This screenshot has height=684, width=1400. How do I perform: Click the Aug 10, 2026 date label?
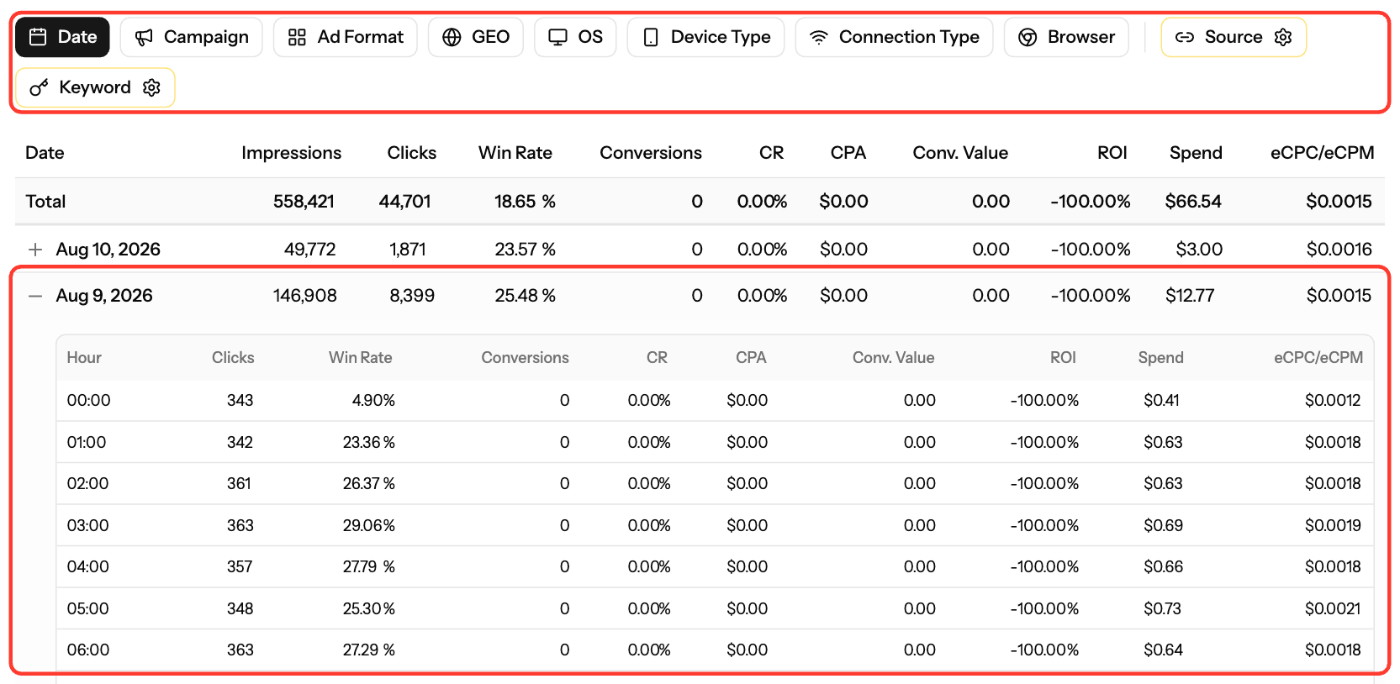coord(108,249)
